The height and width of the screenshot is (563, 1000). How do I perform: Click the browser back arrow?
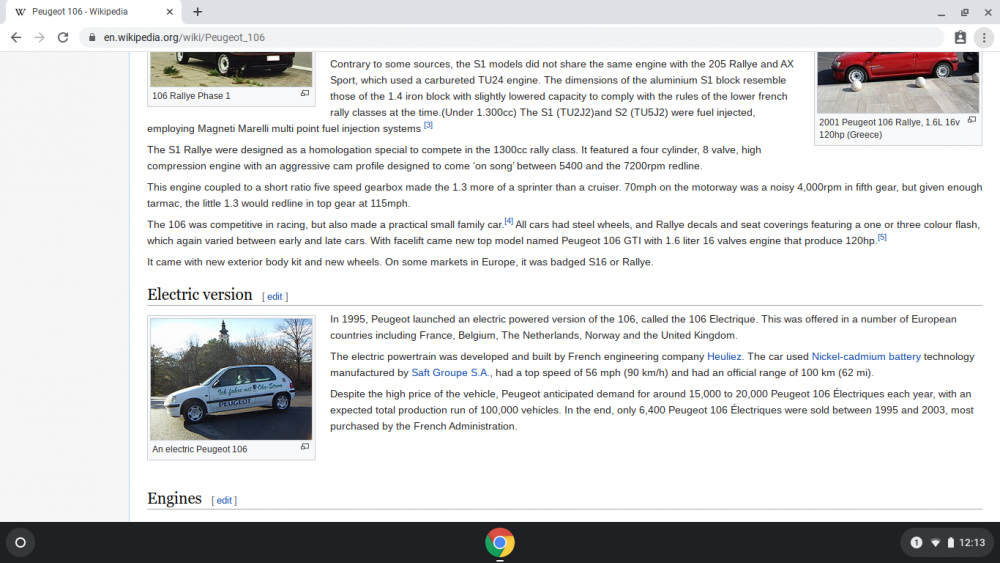pyautogui.click(x=16, y=38)
